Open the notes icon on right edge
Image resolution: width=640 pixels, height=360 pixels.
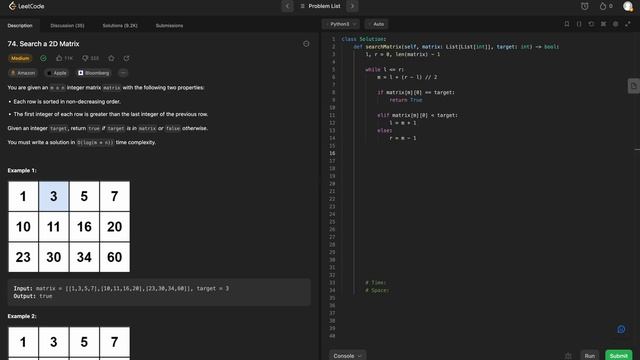(633, 86)
